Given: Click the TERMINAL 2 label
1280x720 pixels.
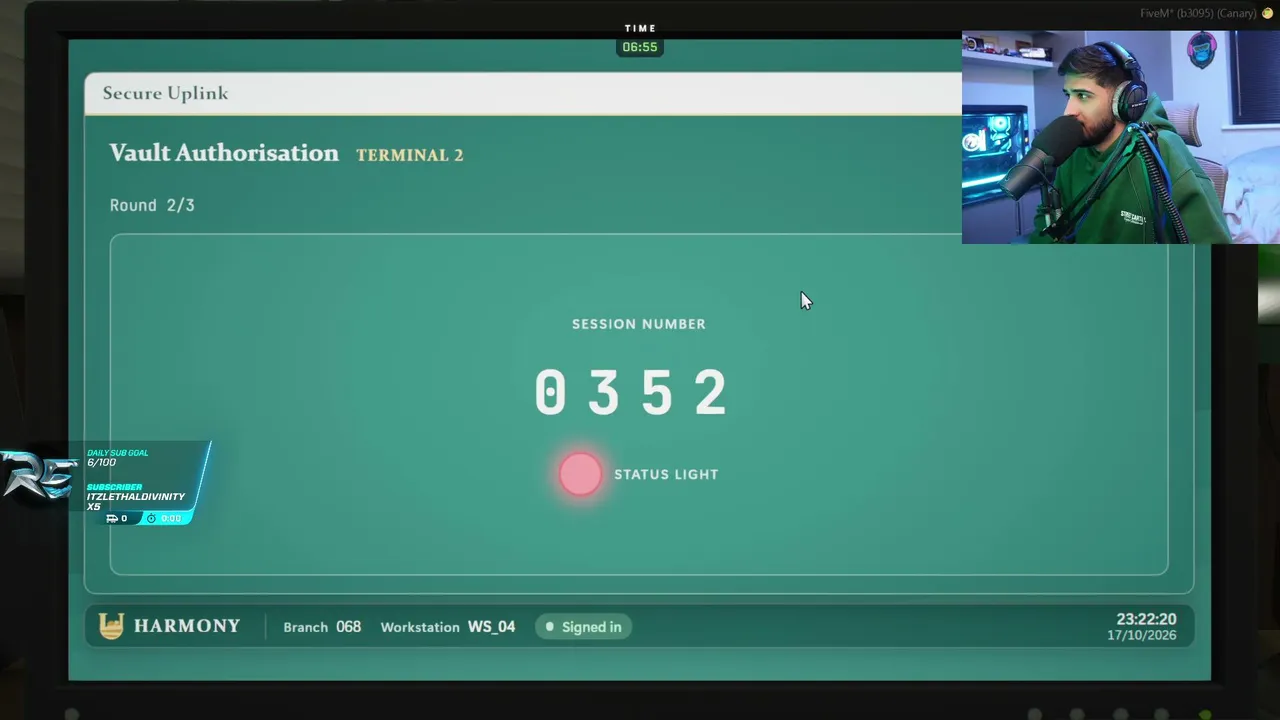Looking at the screenshot, I should pyautogui.click(x=410, y=155).
